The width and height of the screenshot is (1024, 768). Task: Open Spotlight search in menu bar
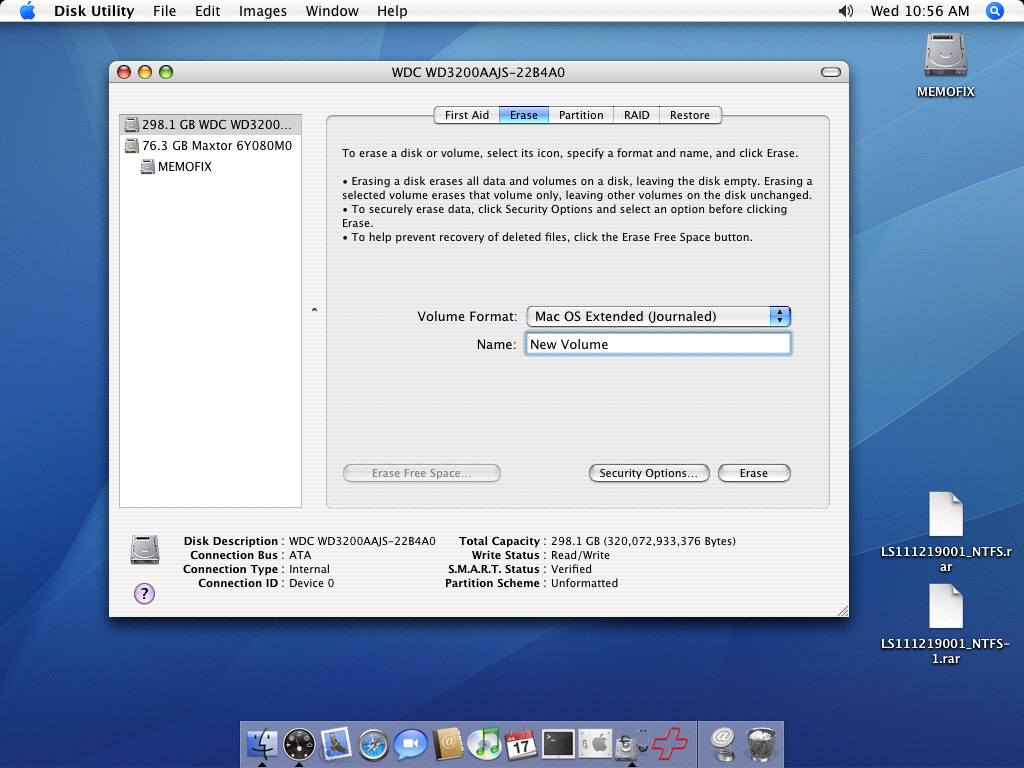[994, 11]
